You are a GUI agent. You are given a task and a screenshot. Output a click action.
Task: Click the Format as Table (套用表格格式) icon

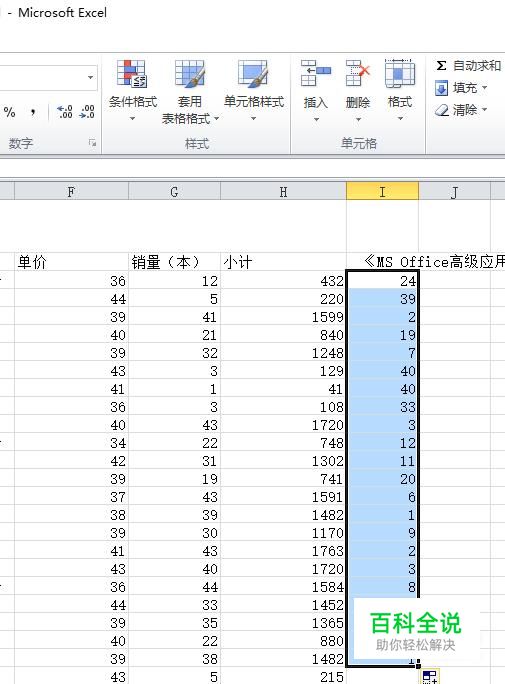tap(190, 73)
